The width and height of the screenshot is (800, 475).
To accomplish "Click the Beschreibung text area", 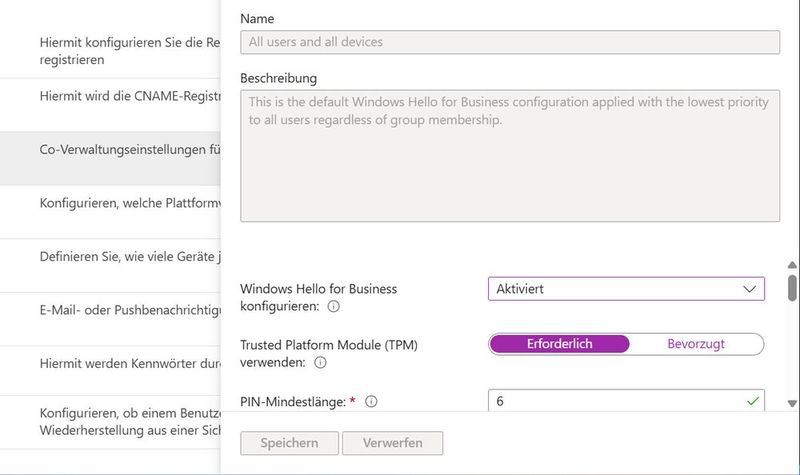I will (510, 156).
